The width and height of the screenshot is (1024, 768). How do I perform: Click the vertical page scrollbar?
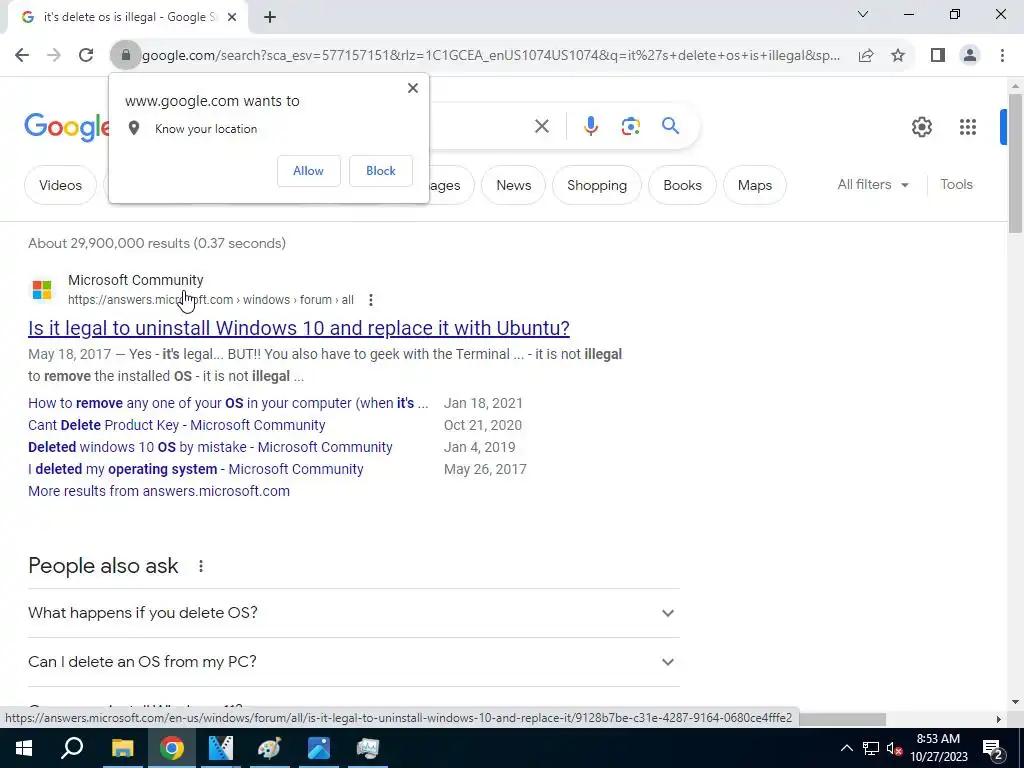tap(1015, 163)
